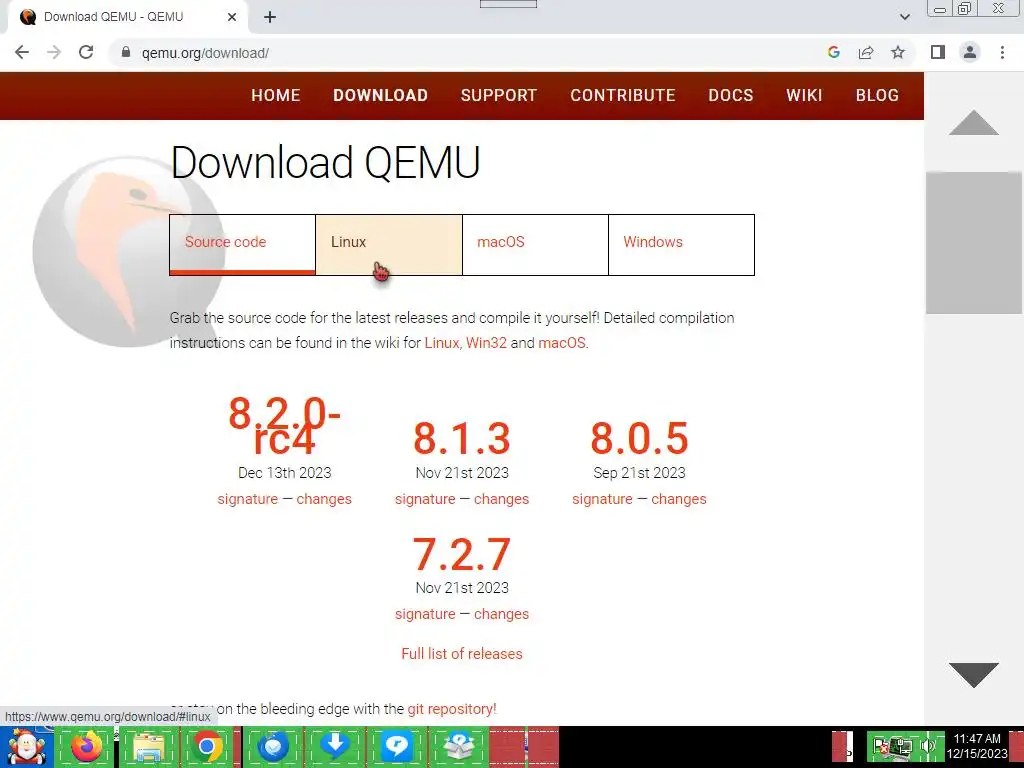Go to the CONTRIBUTE page
Viewport: 1024px width, 768px height.
622,95
